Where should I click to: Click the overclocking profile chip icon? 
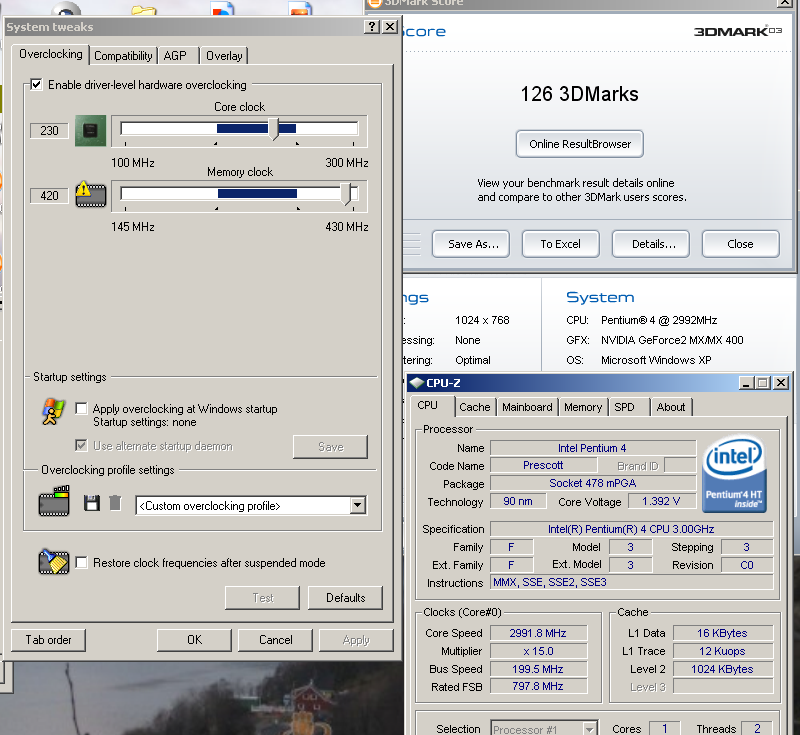pyautogui.click(x=54, y=501)
